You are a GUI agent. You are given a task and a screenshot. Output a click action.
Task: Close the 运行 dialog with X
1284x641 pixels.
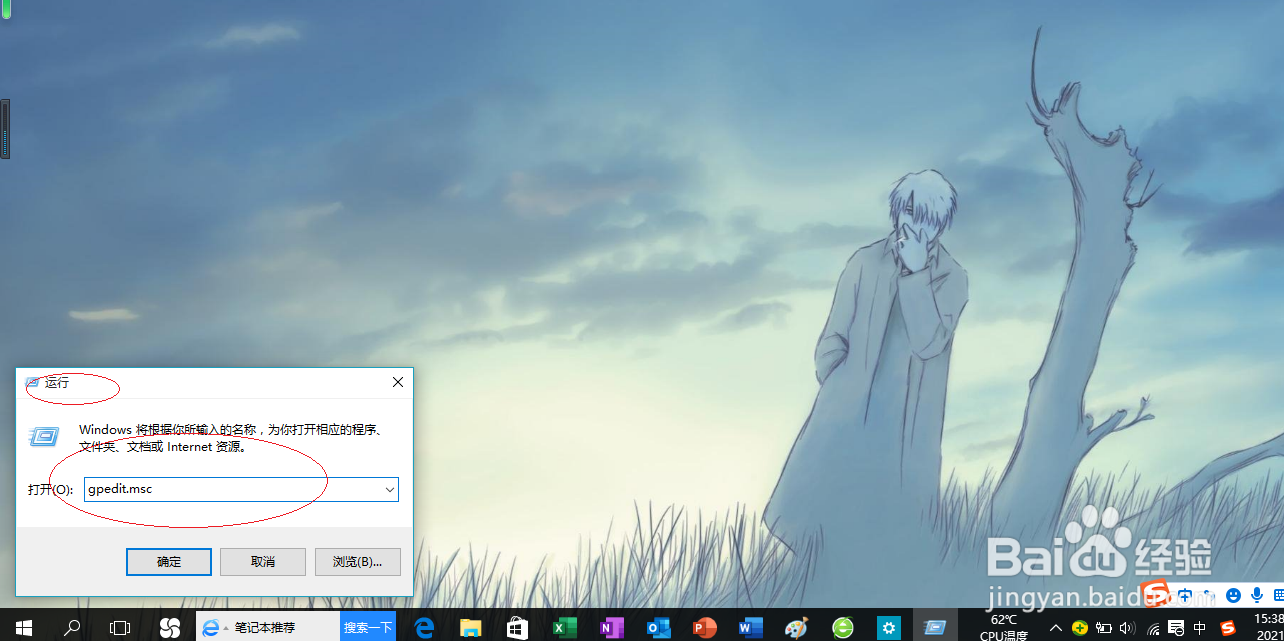(397, 382)
